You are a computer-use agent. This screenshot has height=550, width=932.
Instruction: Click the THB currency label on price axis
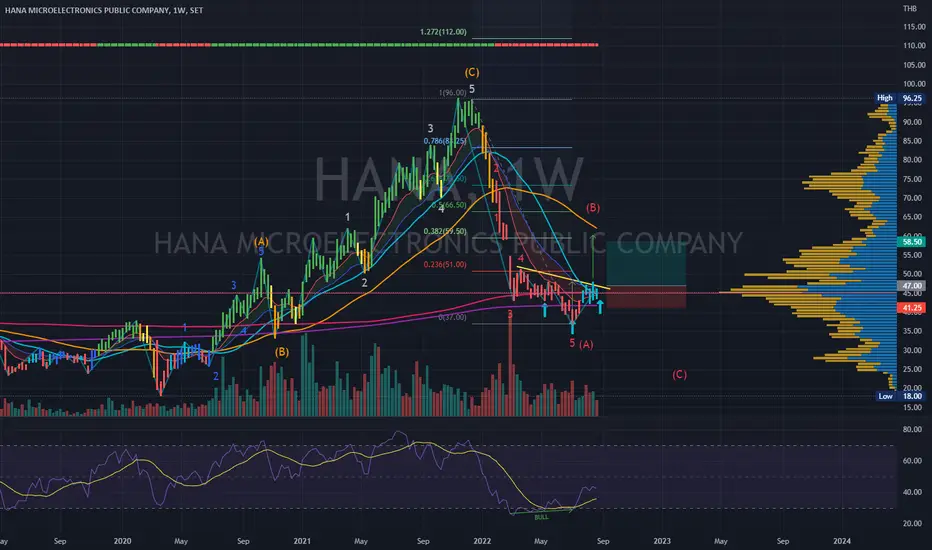point(909,8)
